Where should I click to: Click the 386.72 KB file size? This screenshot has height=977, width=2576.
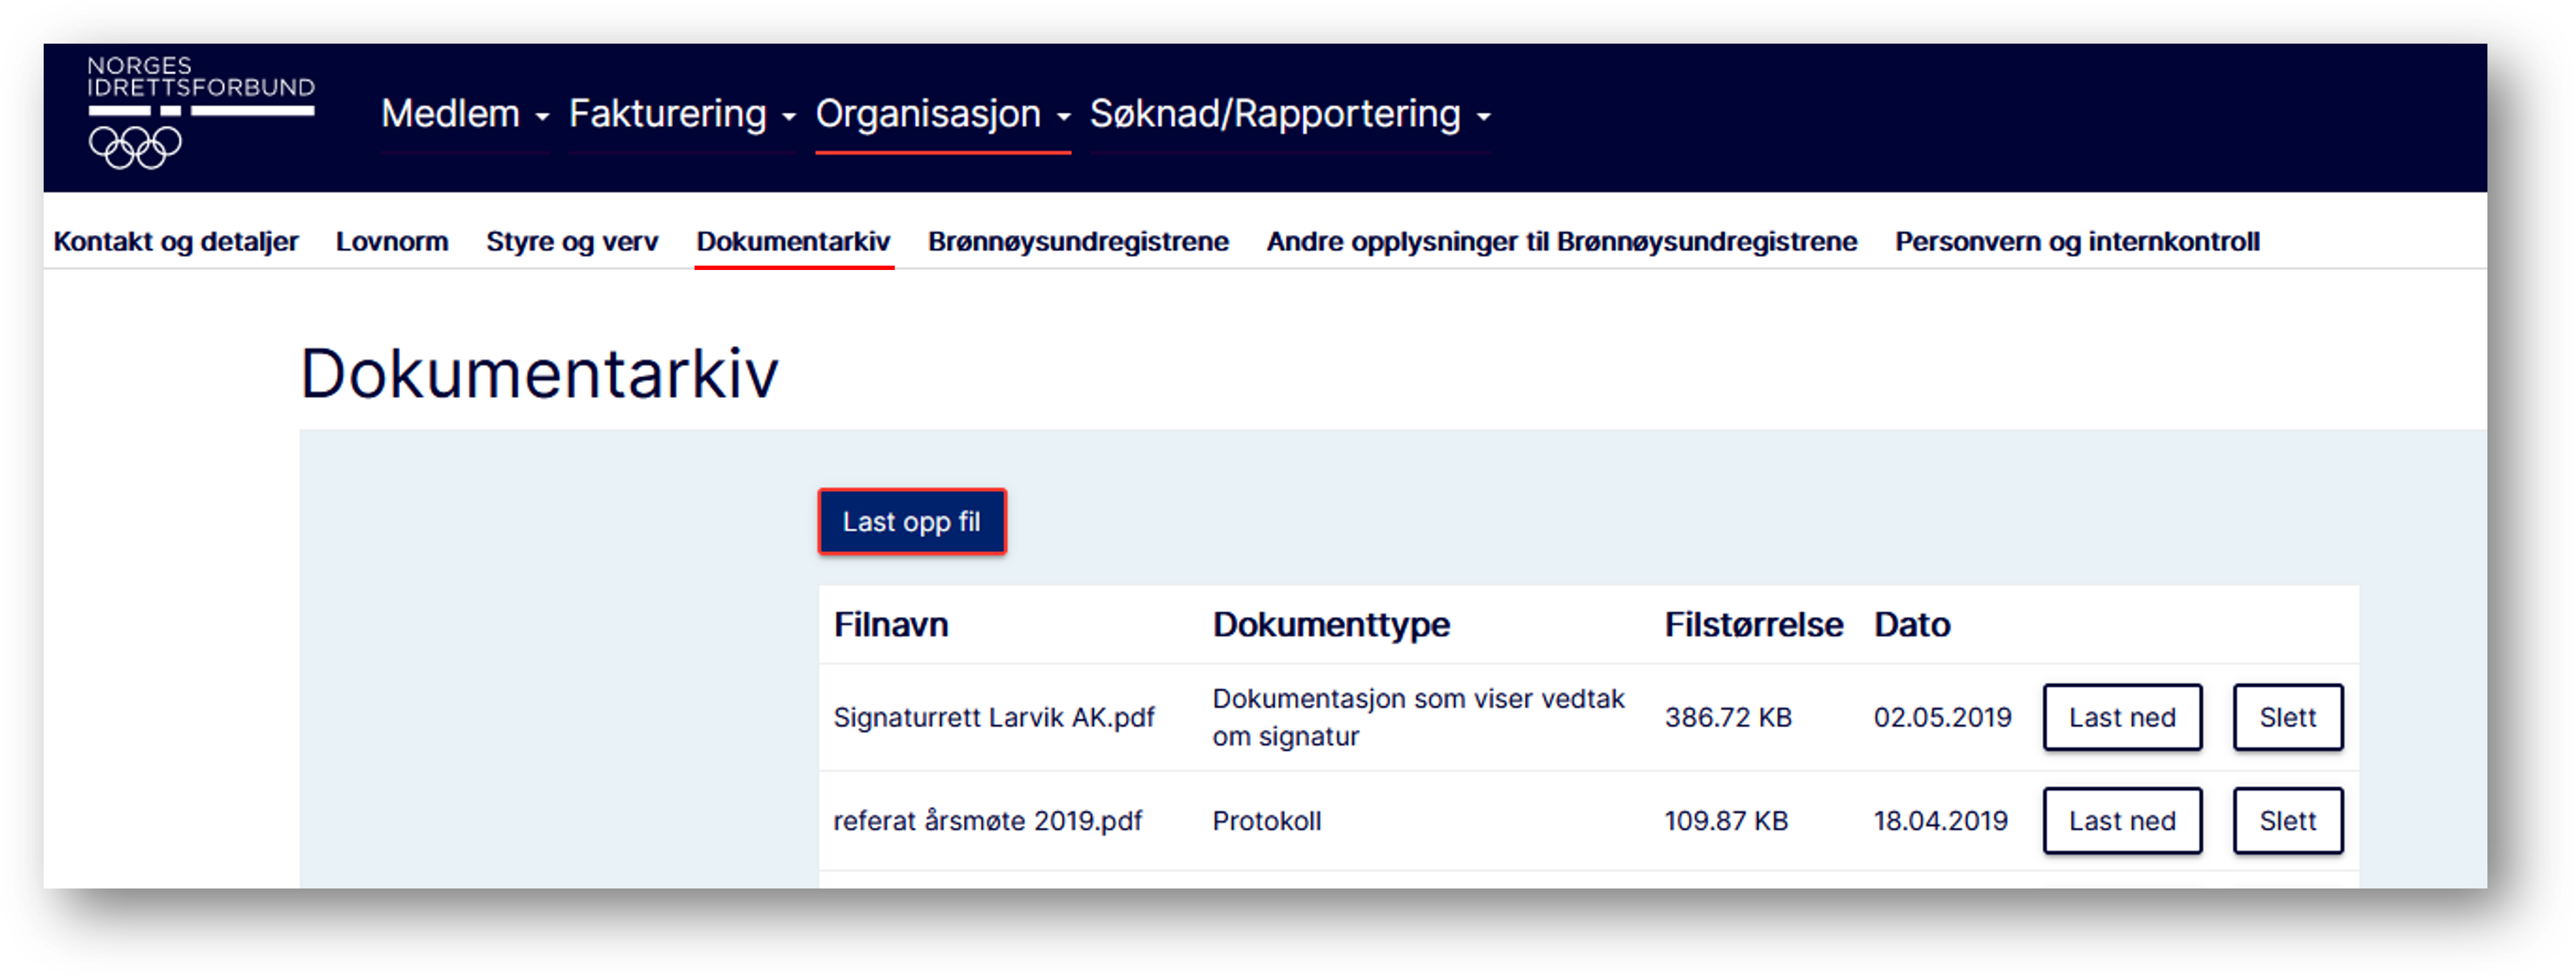(x=1728, y=718)
